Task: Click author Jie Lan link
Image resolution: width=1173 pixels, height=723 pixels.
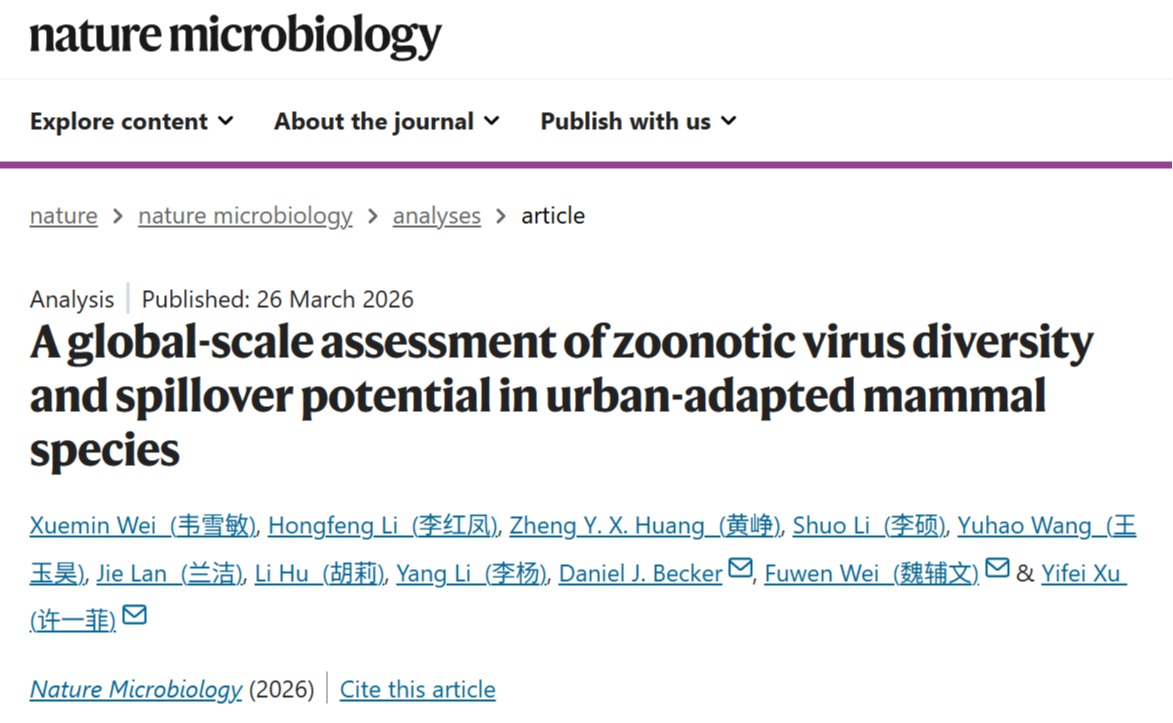Action: 170,574
